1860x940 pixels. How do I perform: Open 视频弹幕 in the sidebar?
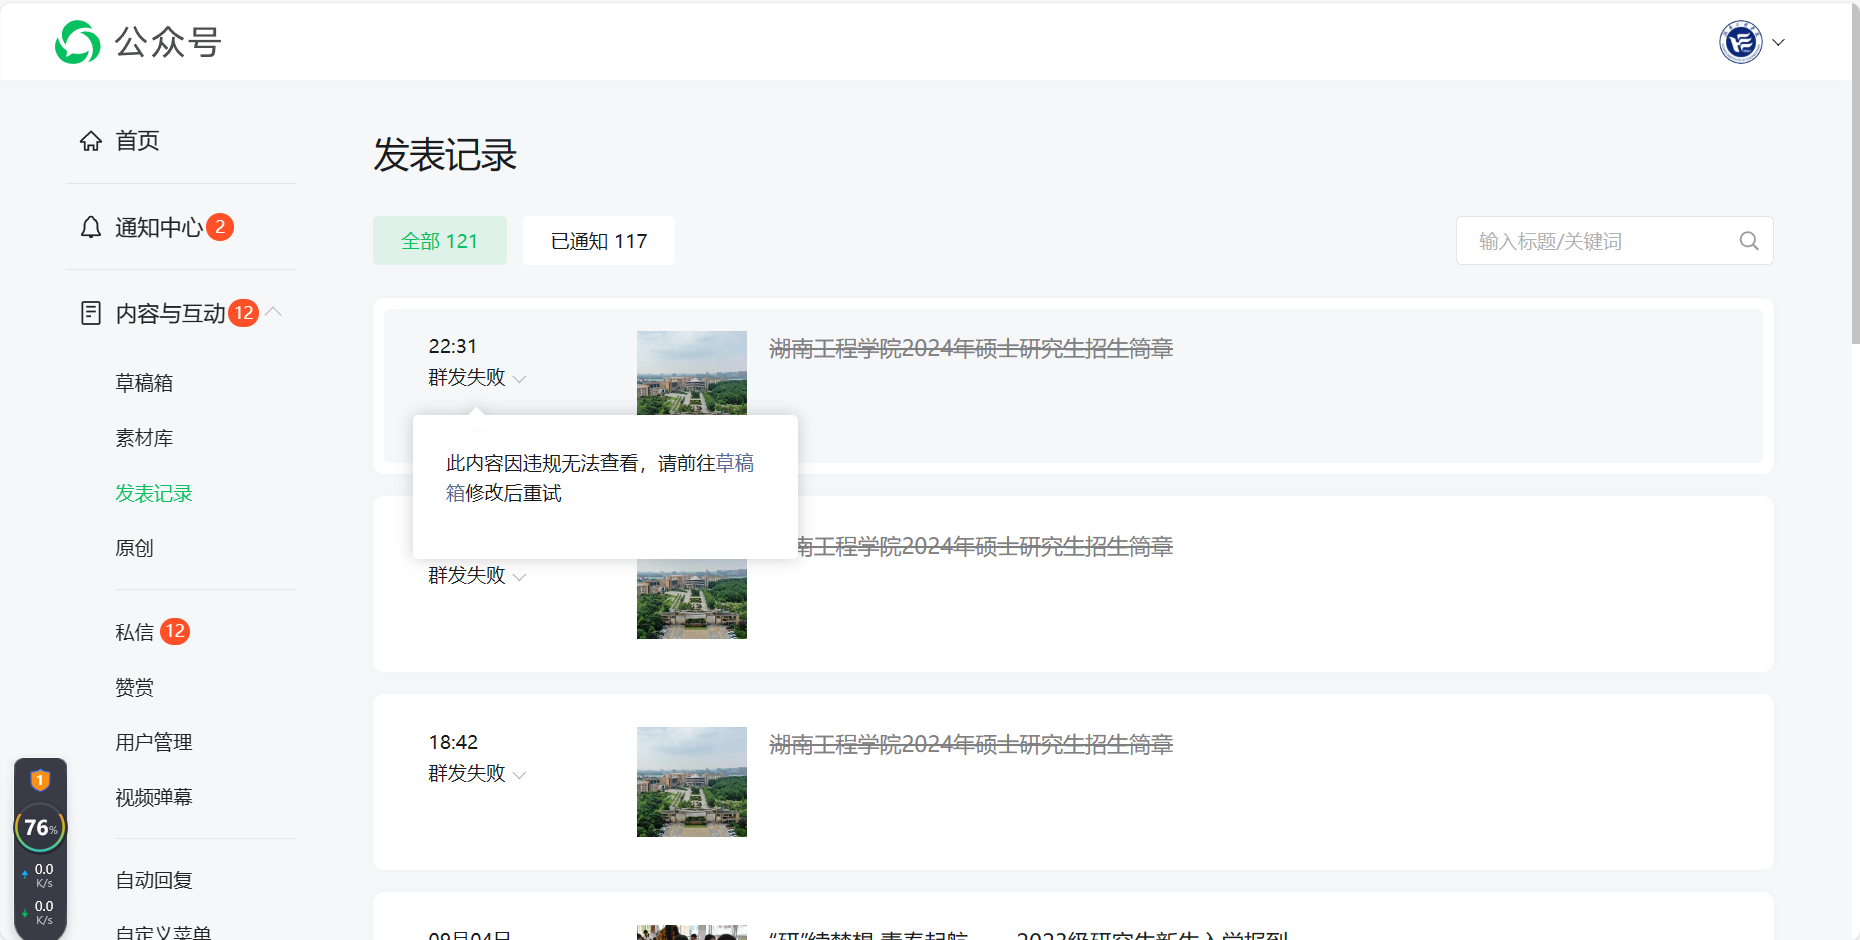click(x=154, y=797)
